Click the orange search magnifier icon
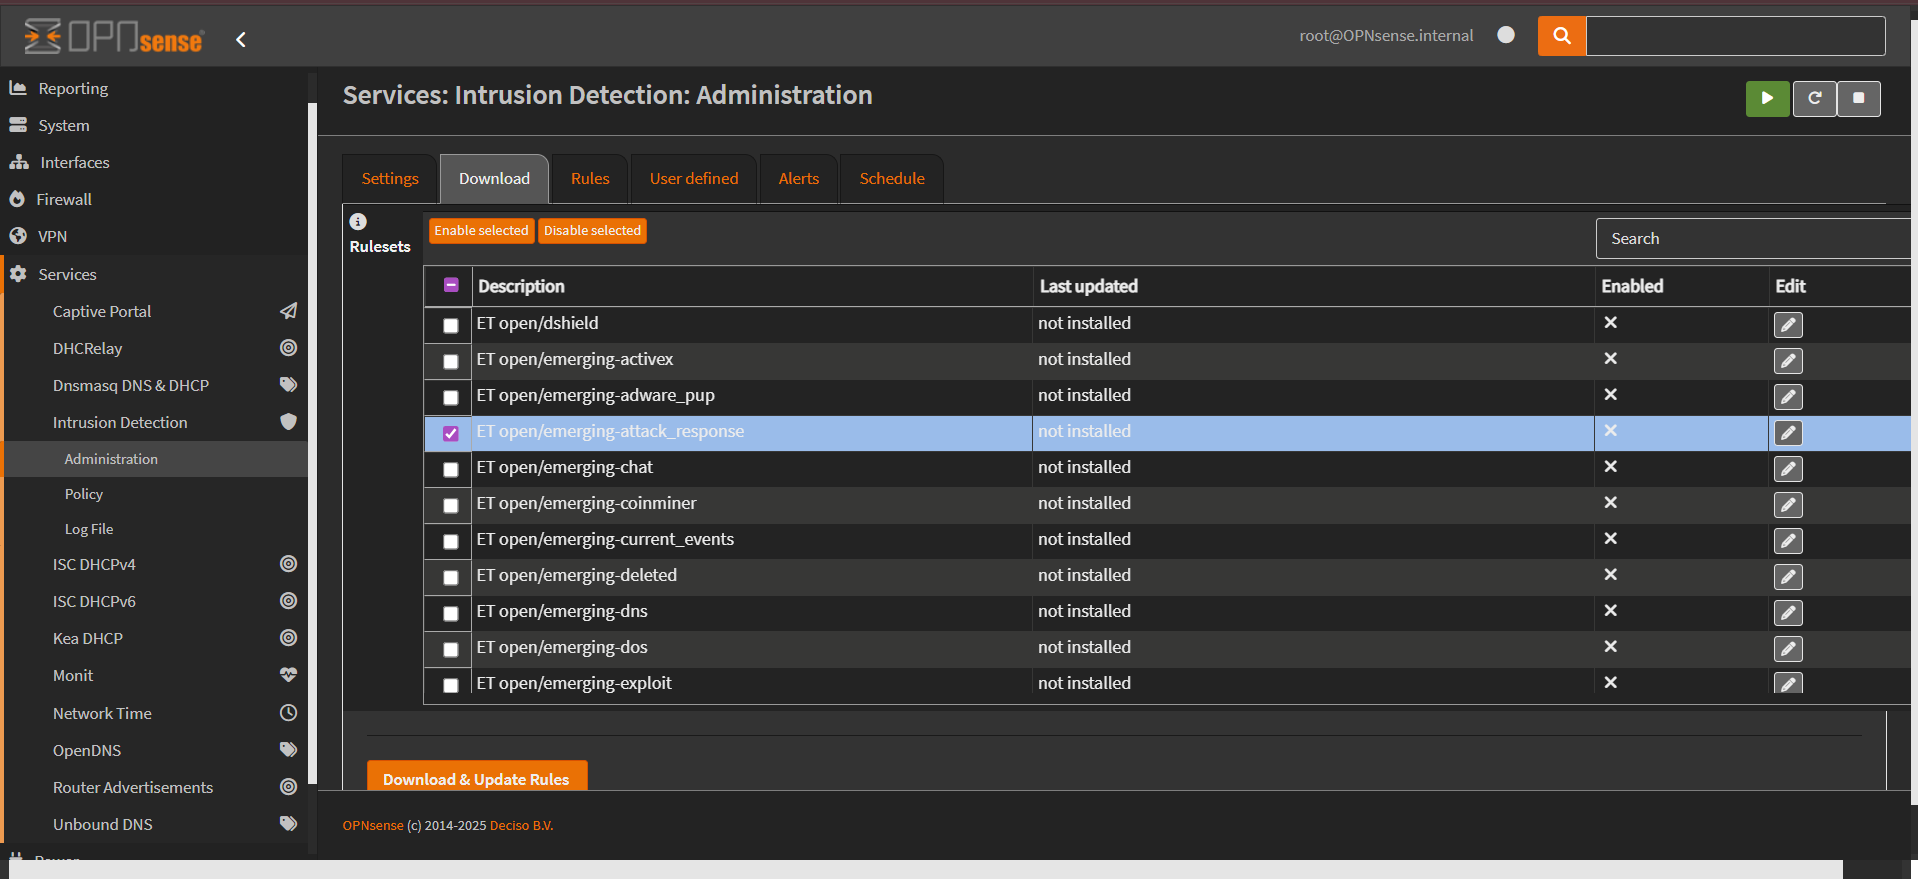 pos(1561,36)
